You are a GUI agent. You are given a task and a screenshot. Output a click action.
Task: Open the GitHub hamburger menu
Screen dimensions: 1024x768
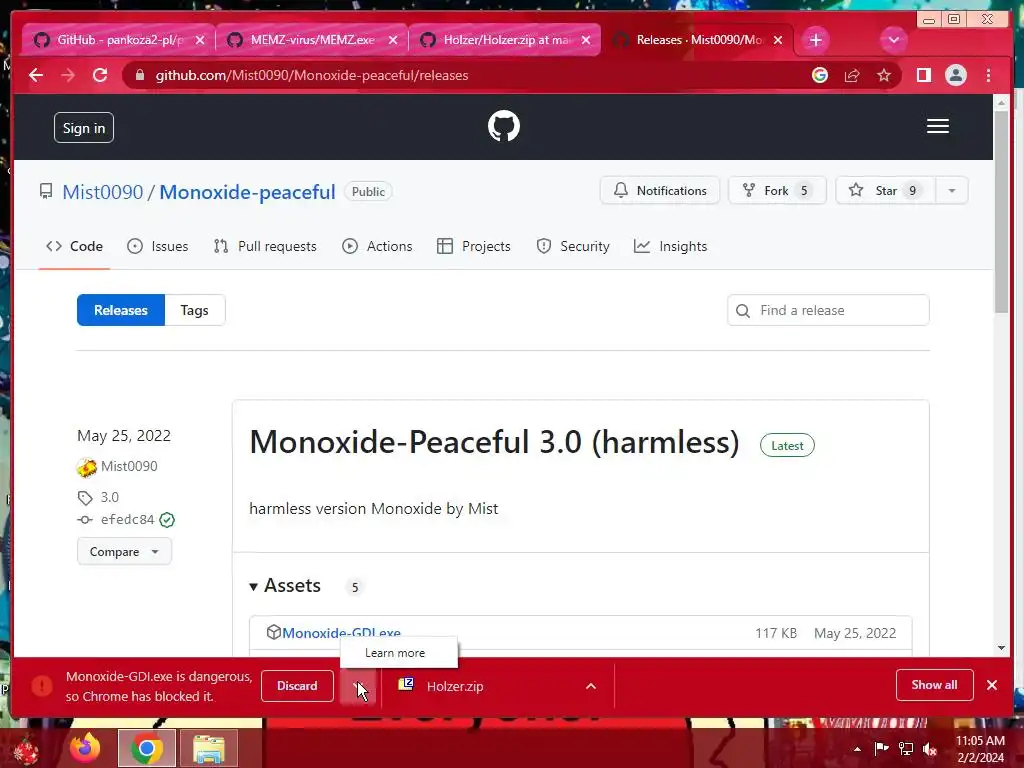click(938, 126)
